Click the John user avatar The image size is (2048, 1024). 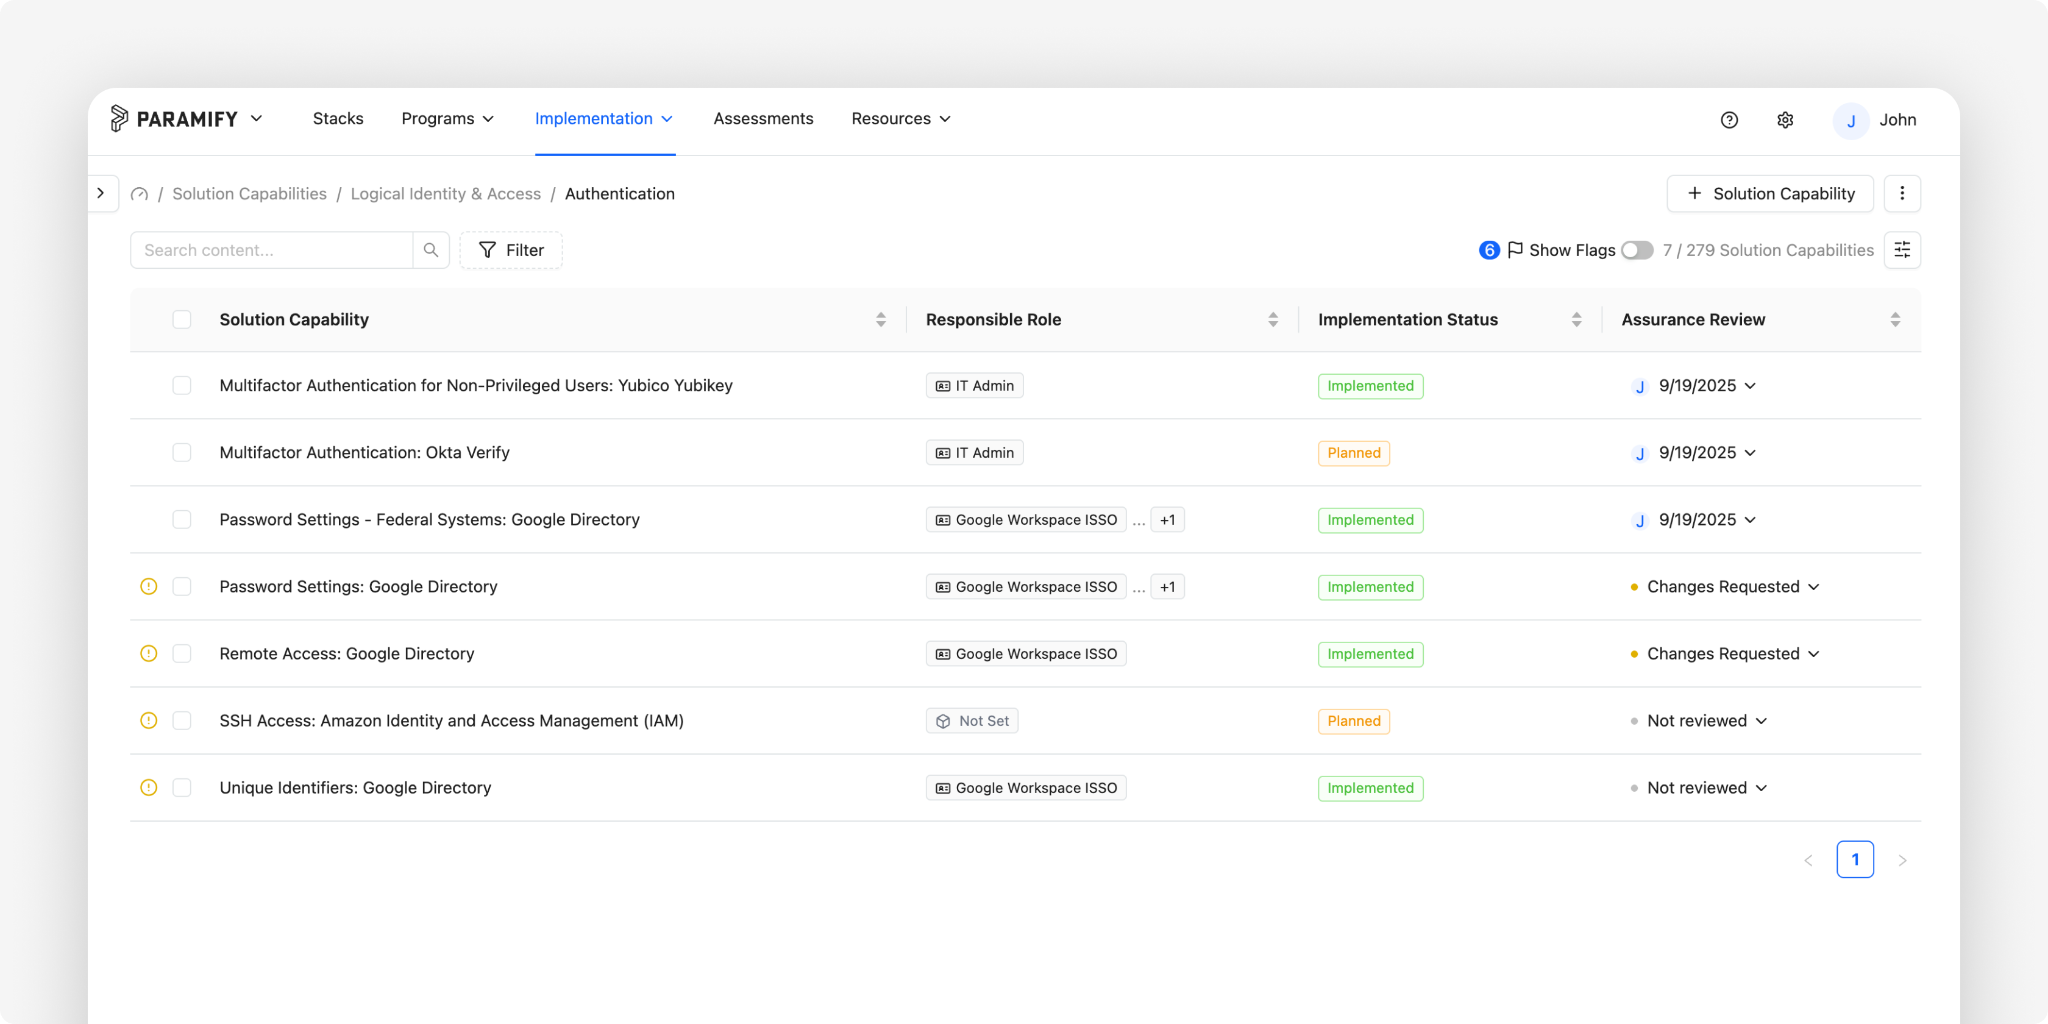point(1851,120)
